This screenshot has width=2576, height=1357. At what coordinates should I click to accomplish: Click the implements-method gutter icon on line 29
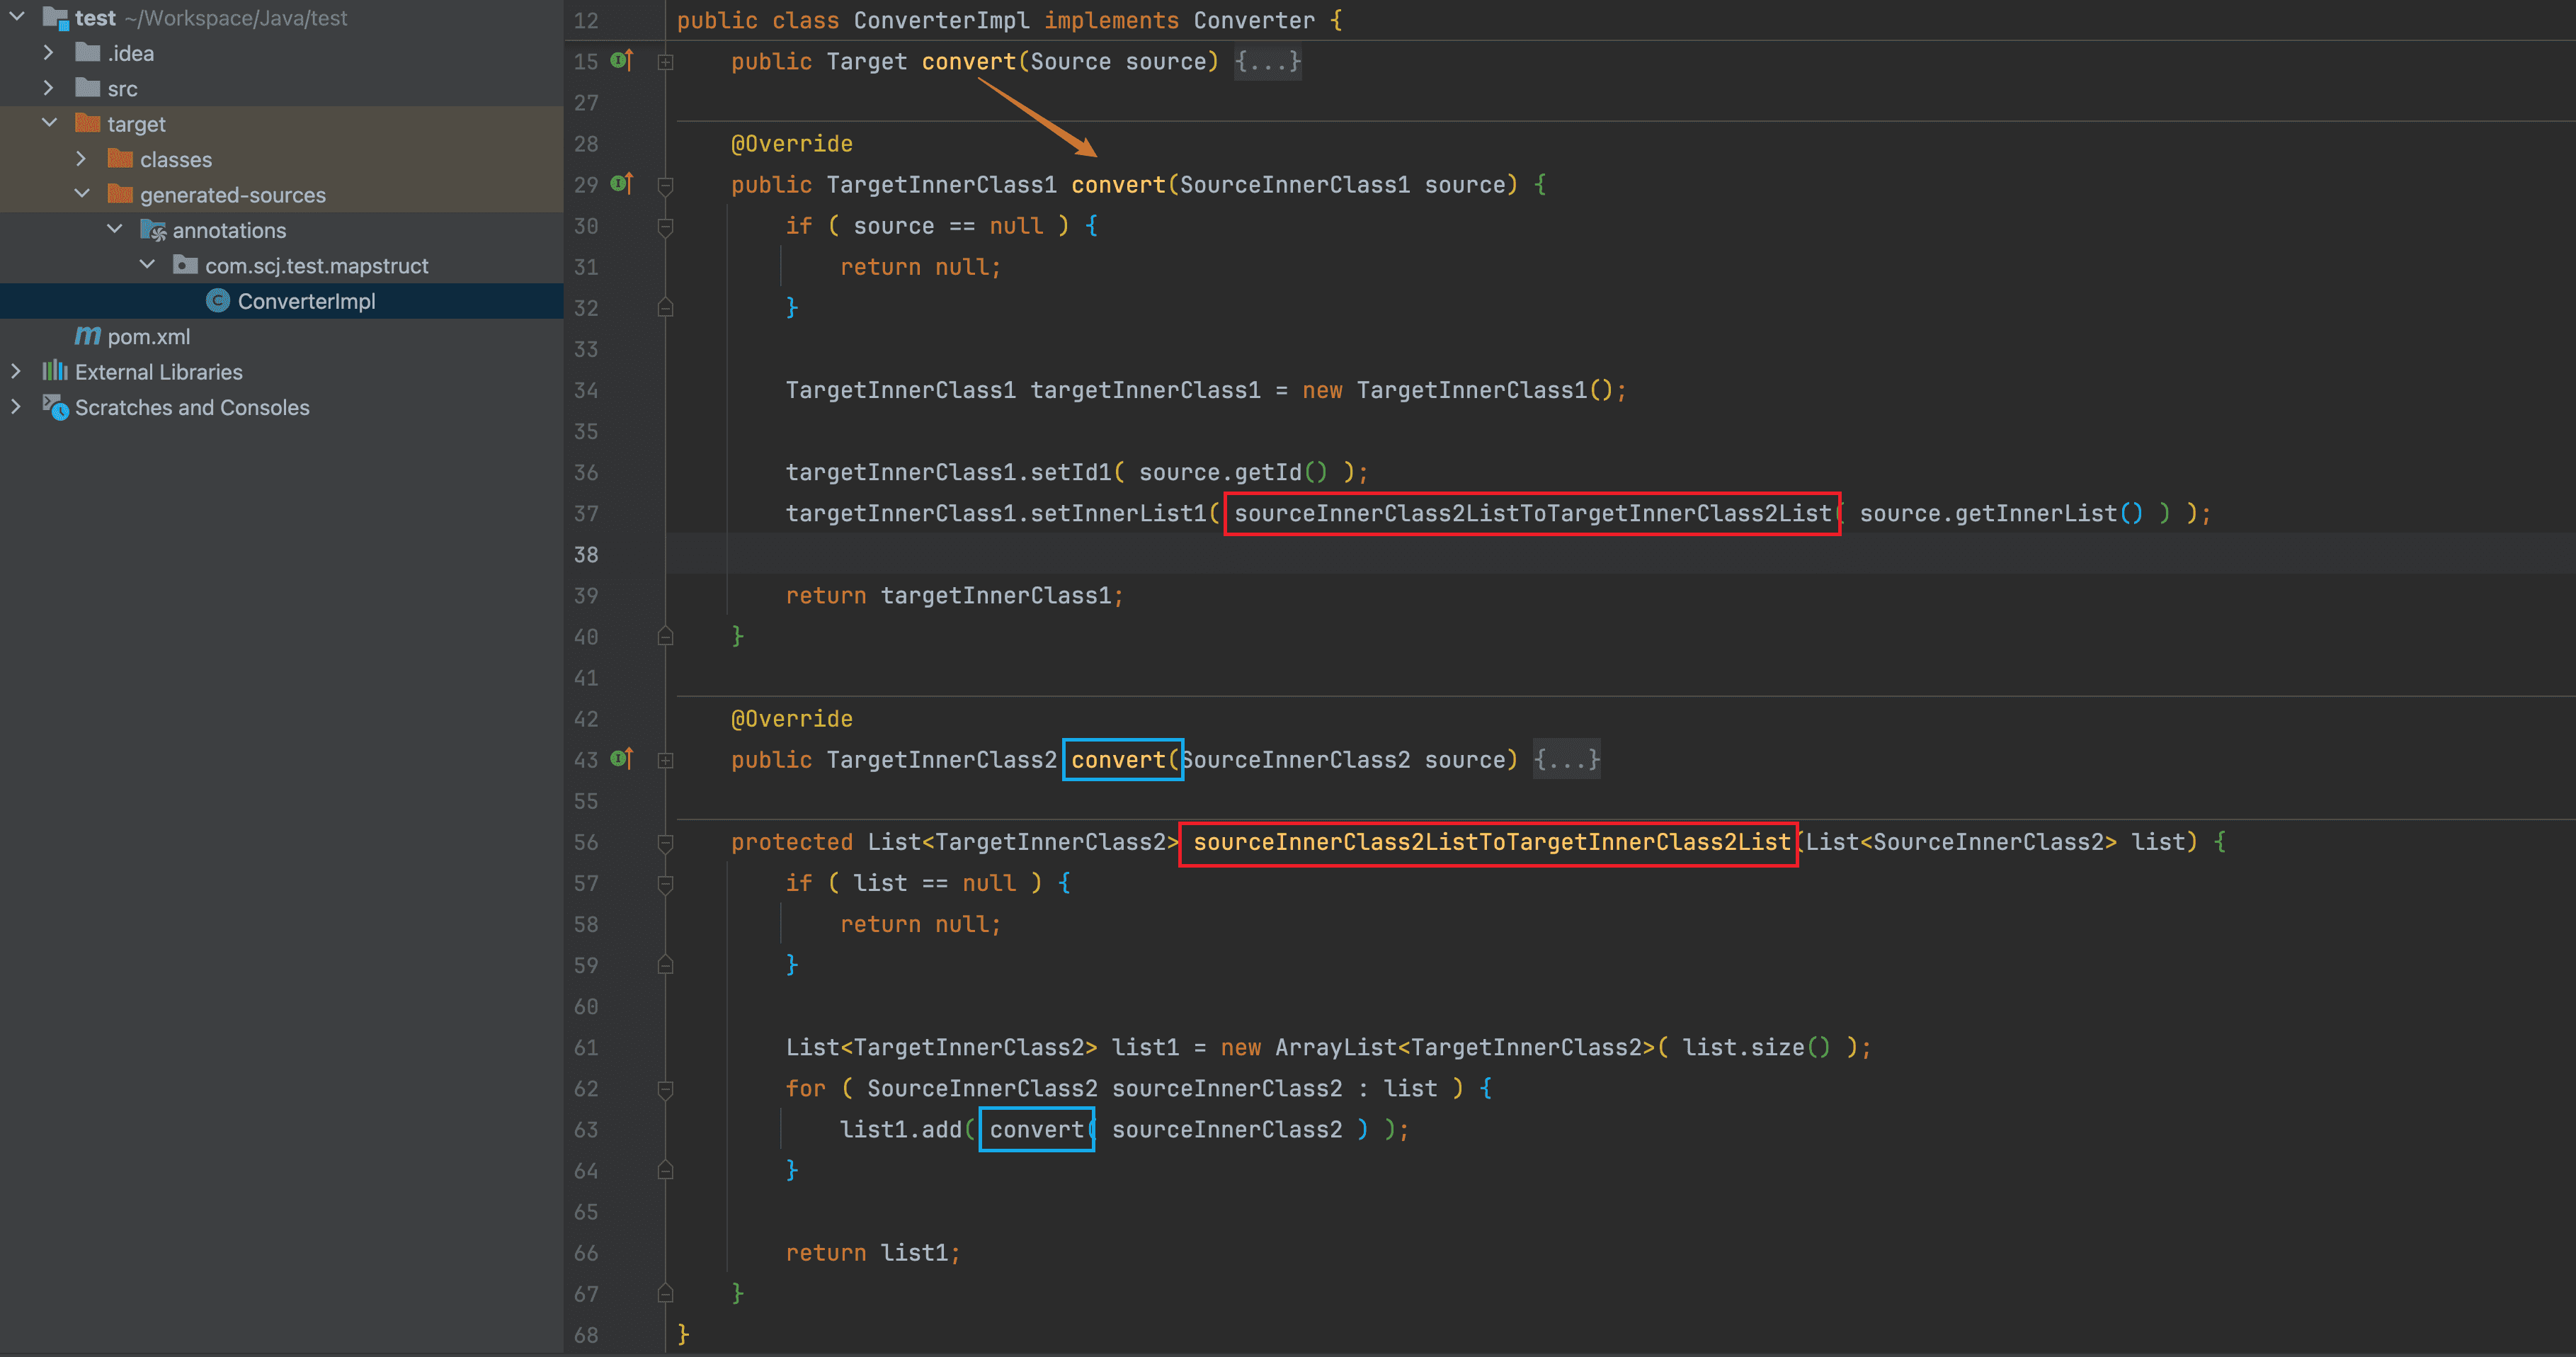point(621,184)
